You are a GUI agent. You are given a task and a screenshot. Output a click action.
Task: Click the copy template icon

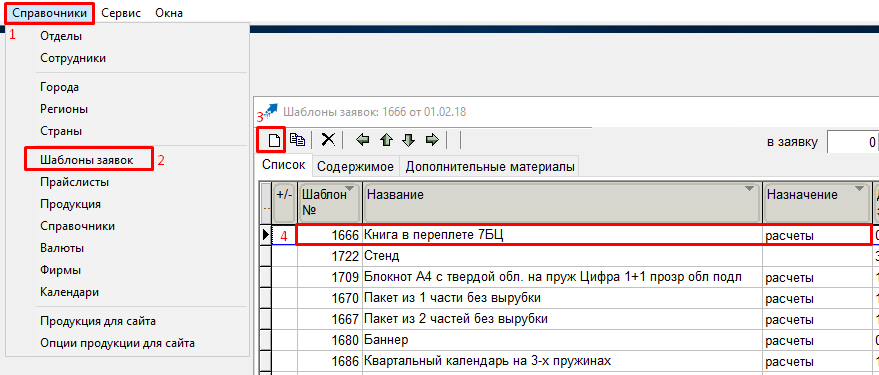click(x=297, y=140)
